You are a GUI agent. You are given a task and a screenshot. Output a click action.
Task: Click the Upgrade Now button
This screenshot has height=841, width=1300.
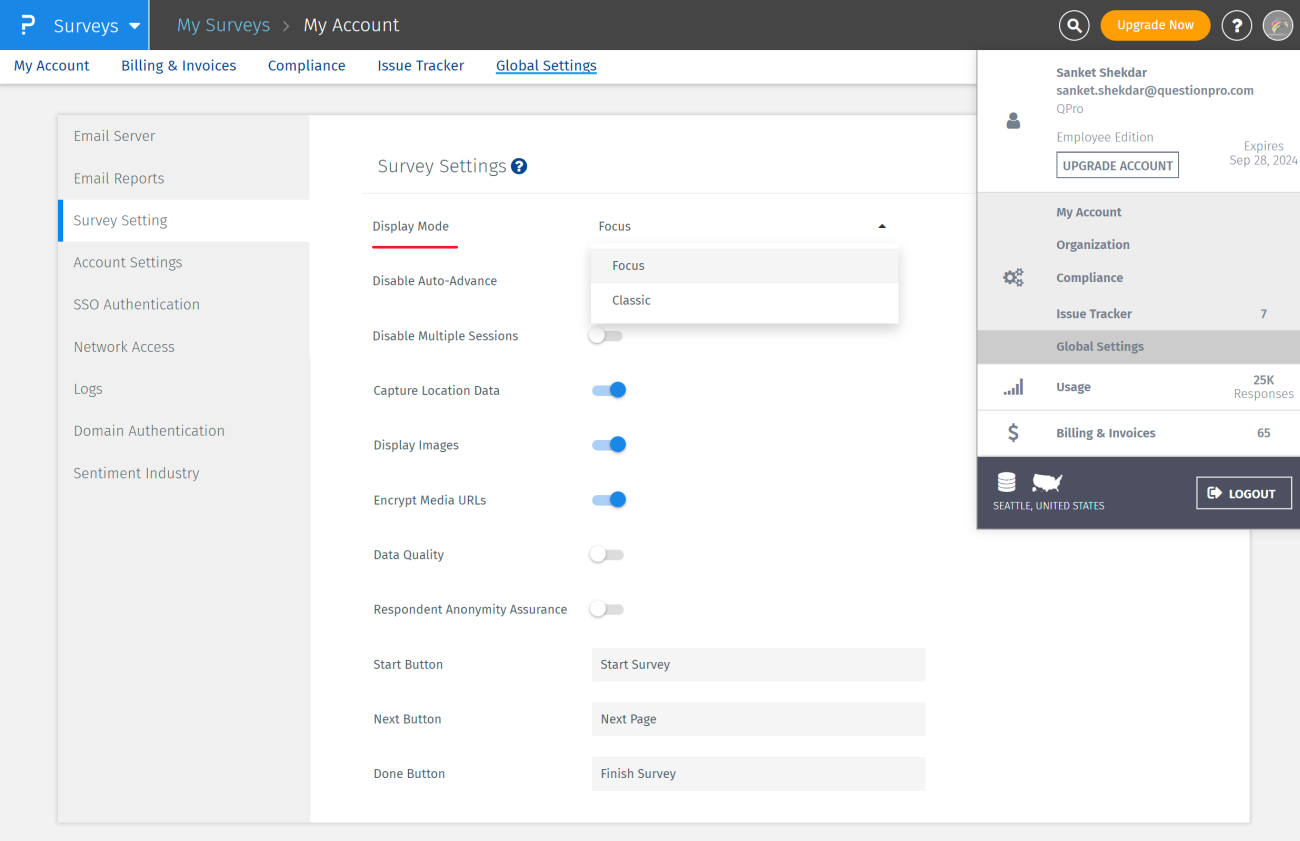(1155, 25)
